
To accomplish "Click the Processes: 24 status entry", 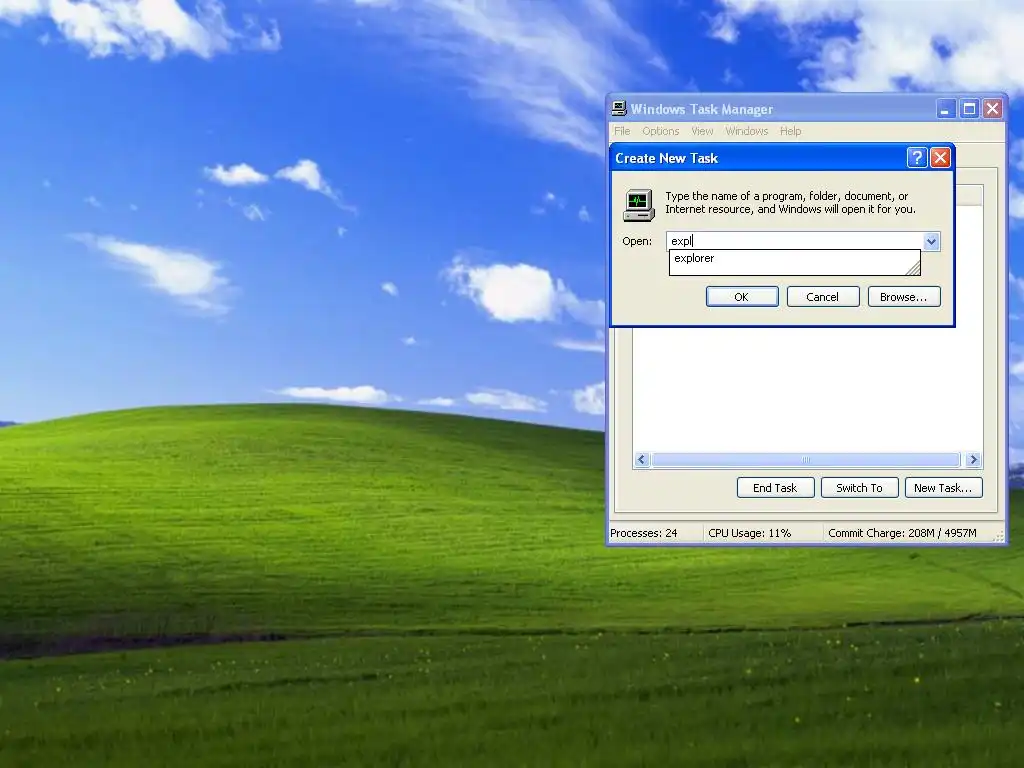I will (644, 533).
